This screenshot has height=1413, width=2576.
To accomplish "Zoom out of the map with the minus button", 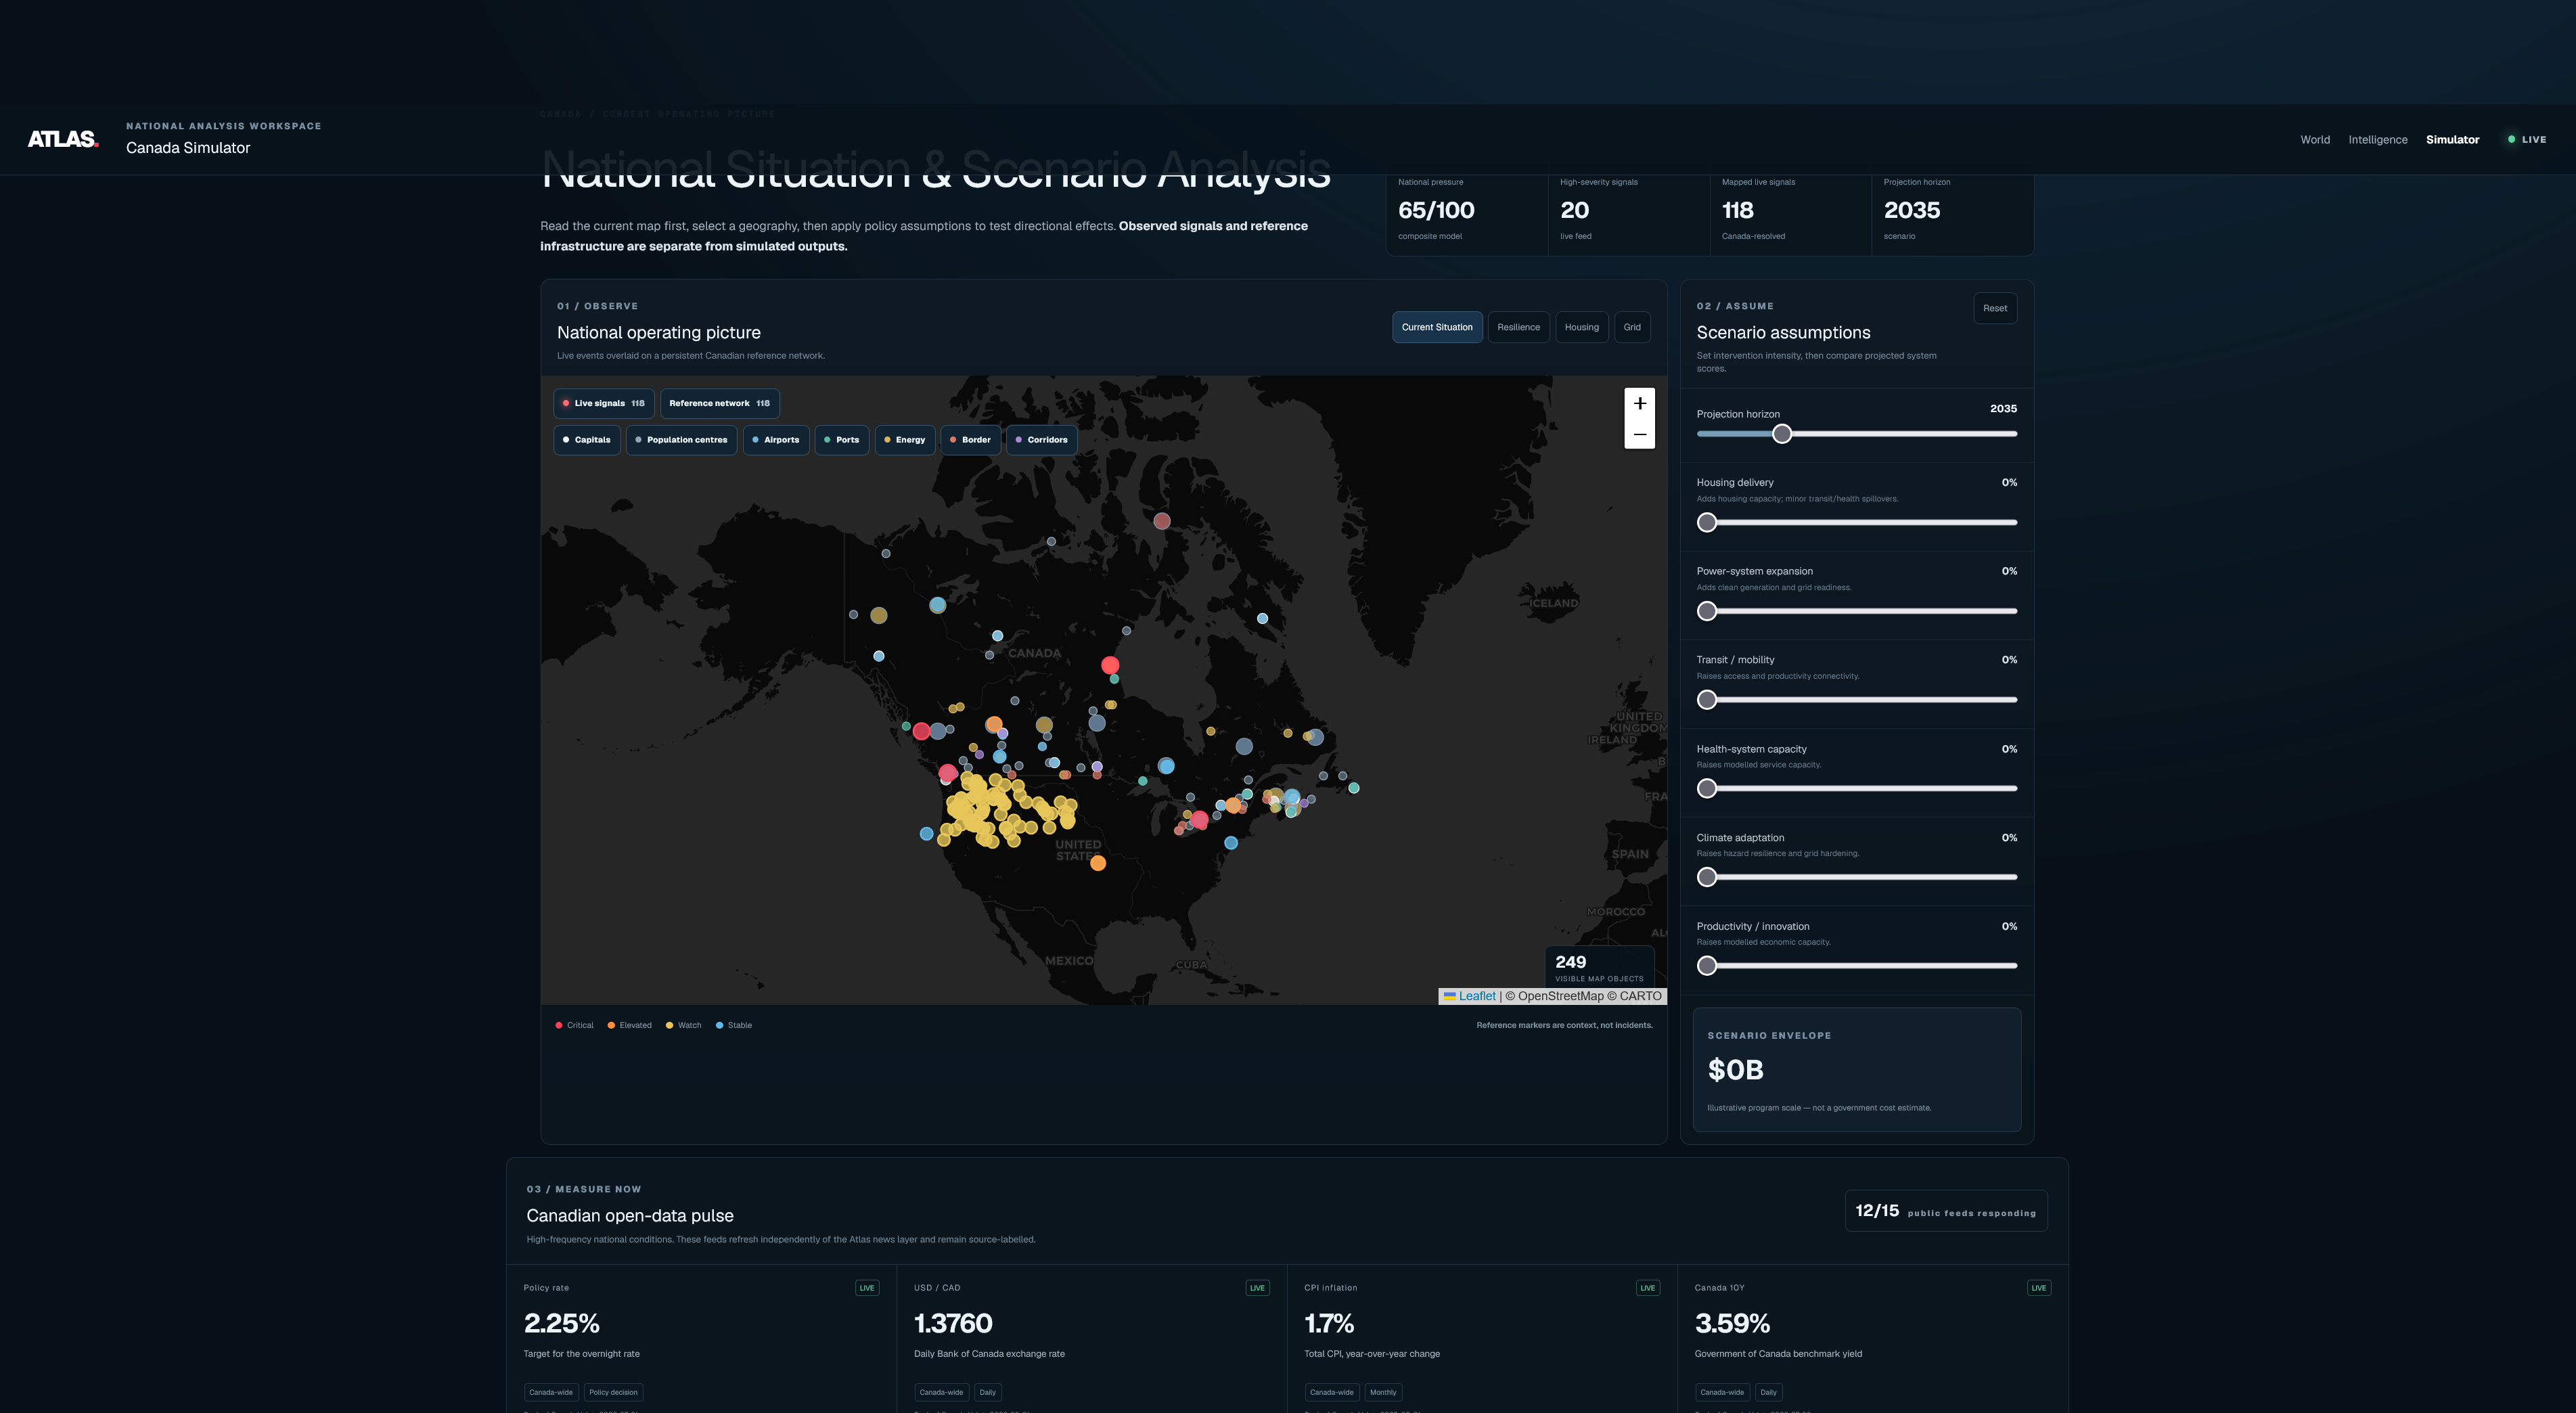I will [1639, 434].
